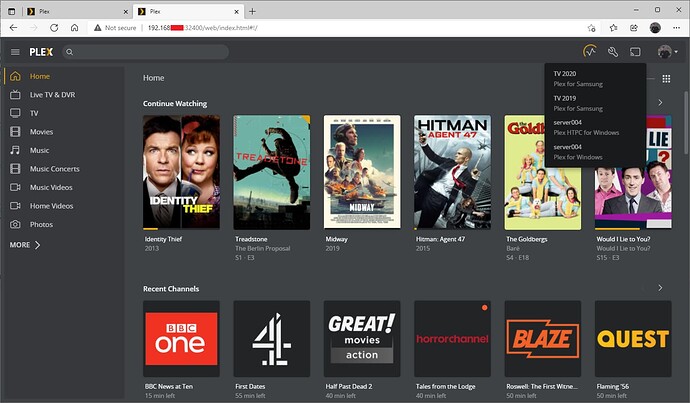
Task: Click The Berlin Proposal episode text
Action: click(x=263, y=248)
